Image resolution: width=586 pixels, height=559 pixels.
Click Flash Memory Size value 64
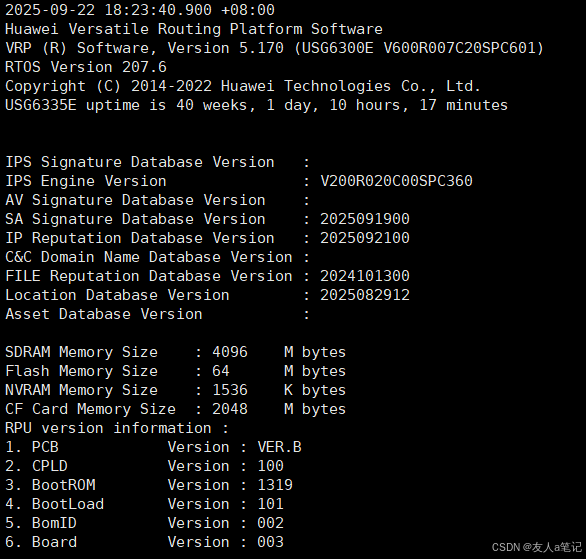pyautogui.click(x=220, y=371)
